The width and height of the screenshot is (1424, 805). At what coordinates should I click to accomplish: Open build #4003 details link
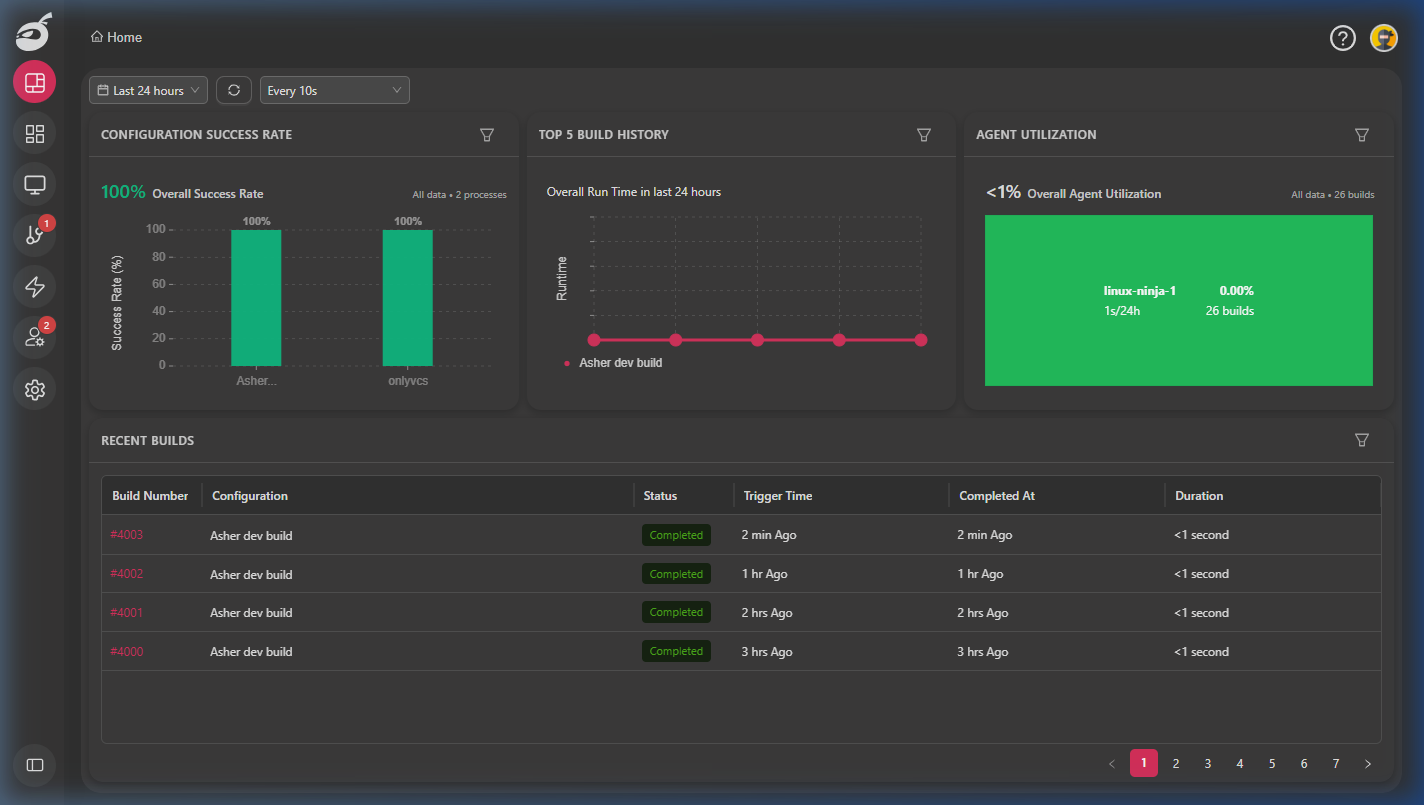click(127, 534)
